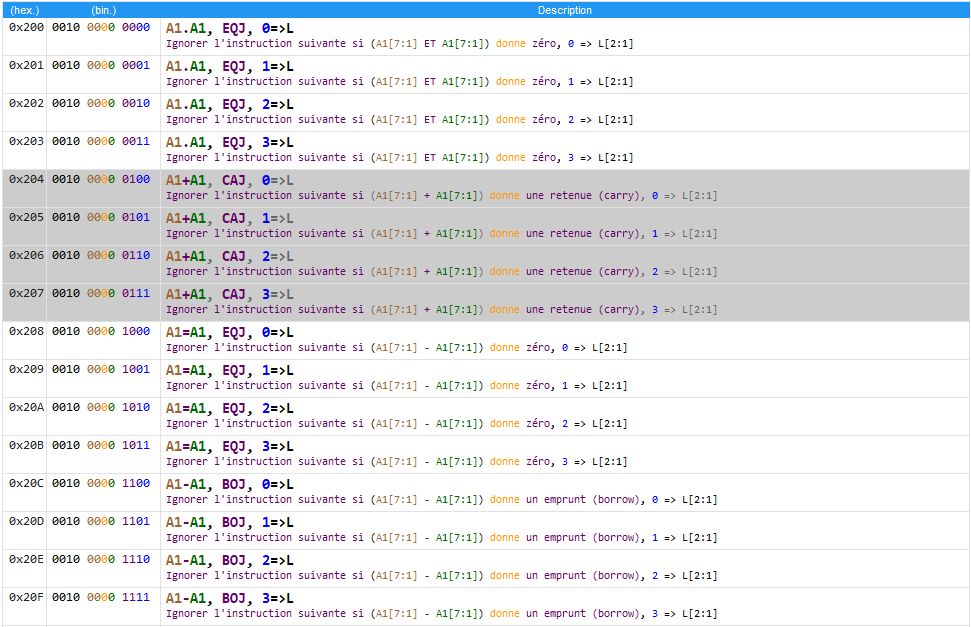Click hex address 0x20A
Screen dimensions: 971x627
point(26,407)
